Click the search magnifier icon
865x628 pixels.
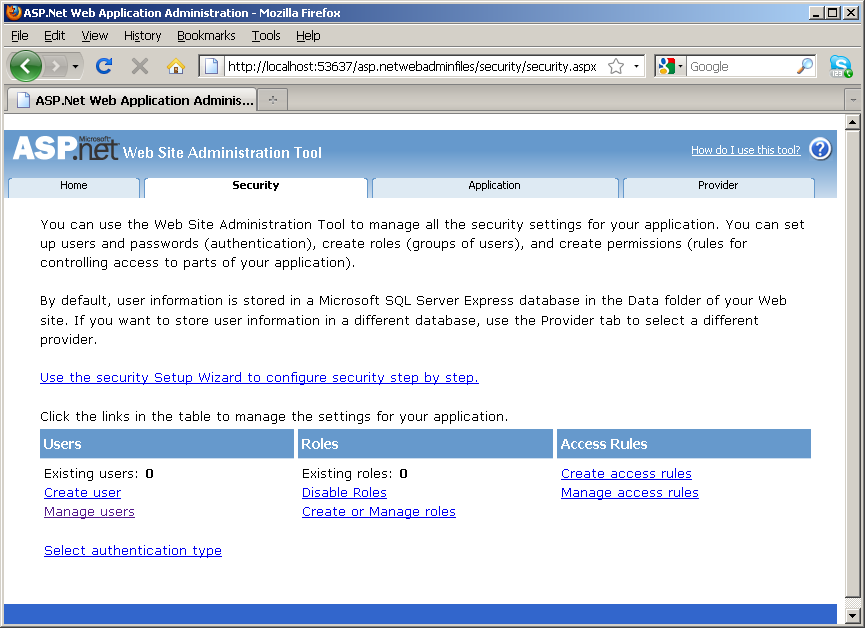pyautogui.click(x=805, y=66)
